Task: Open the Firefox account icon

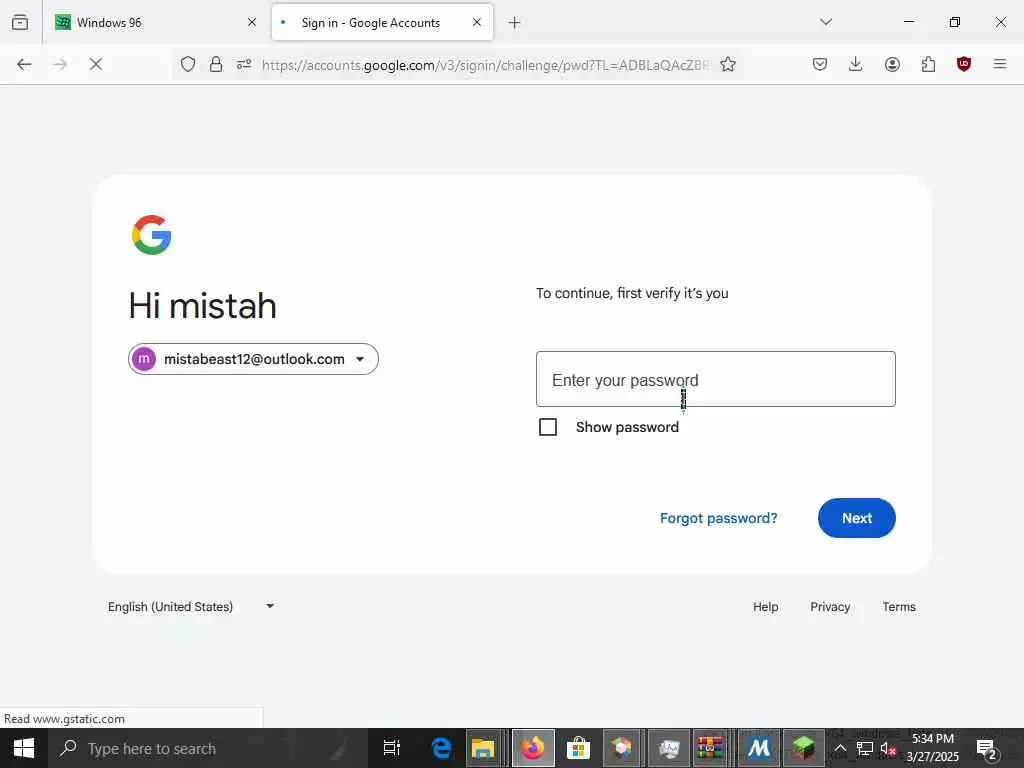Action: pos(892,64)
